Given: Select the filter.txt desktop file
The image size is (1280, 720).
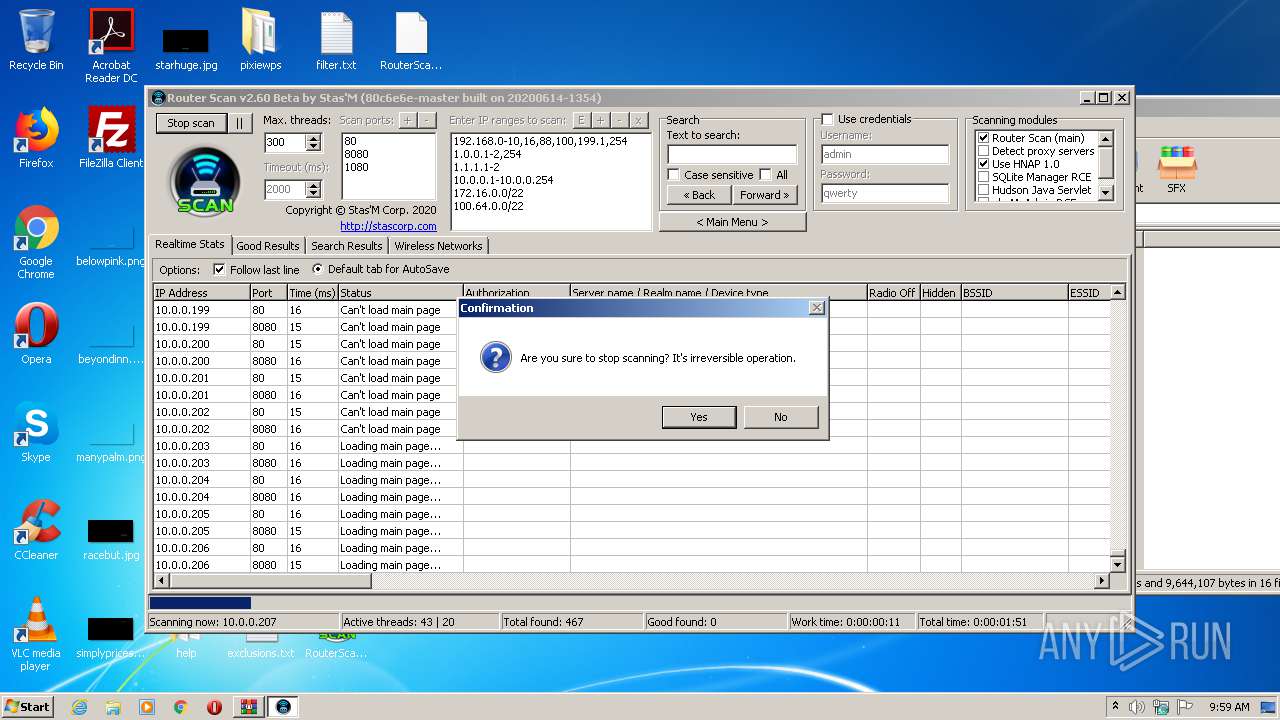Looking at the screenshot, I should click(336, 40).
